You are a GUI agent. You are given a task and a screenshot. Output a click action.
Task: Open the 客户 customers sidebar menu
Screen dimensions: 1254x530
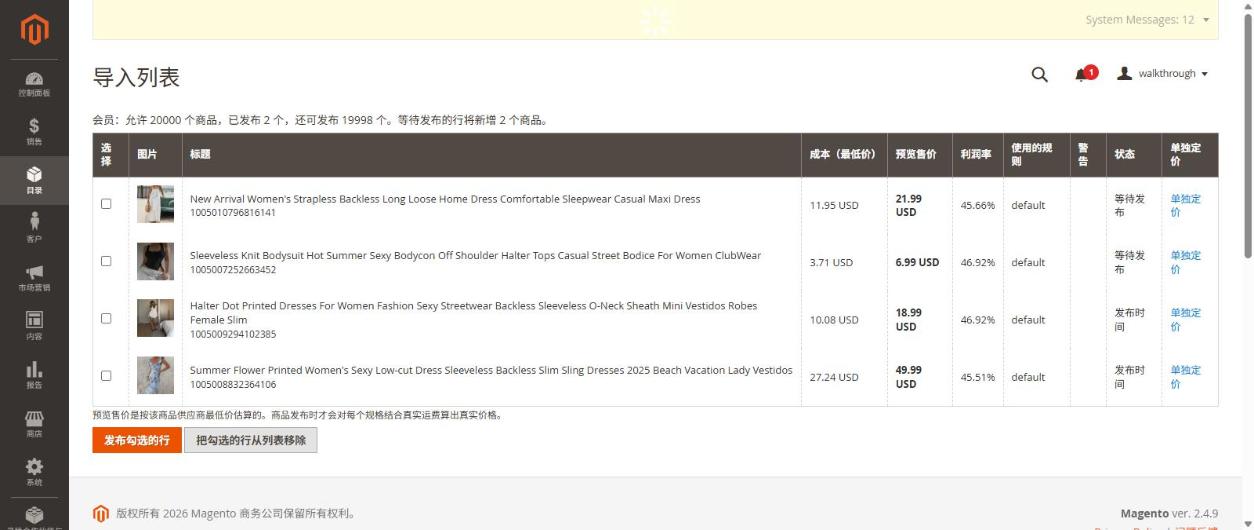(34, 228)
